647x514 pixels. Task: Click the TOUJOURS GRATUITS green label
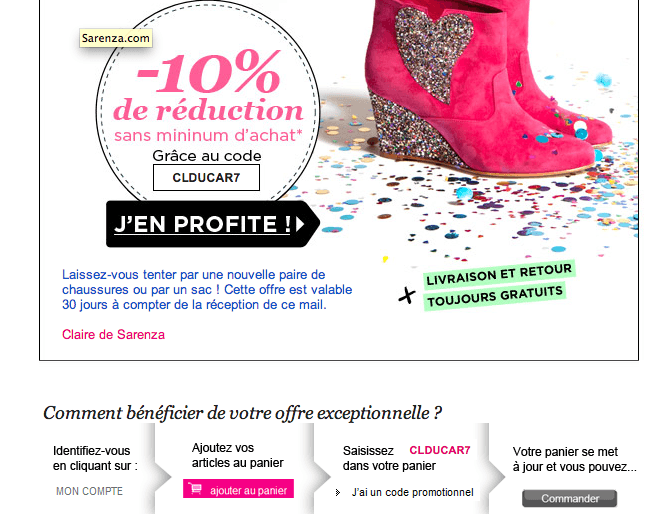pos(494,296)
